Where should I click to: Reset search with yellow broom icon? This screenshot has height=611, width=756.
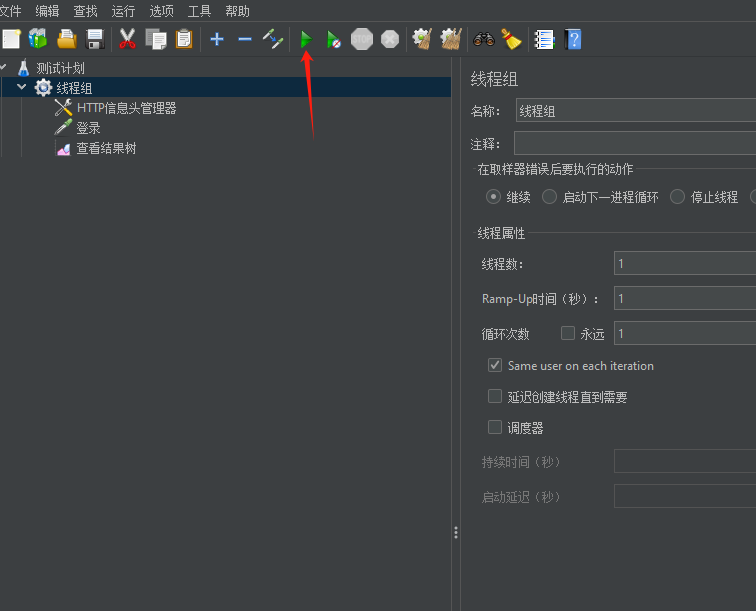[x=511, y=39]
